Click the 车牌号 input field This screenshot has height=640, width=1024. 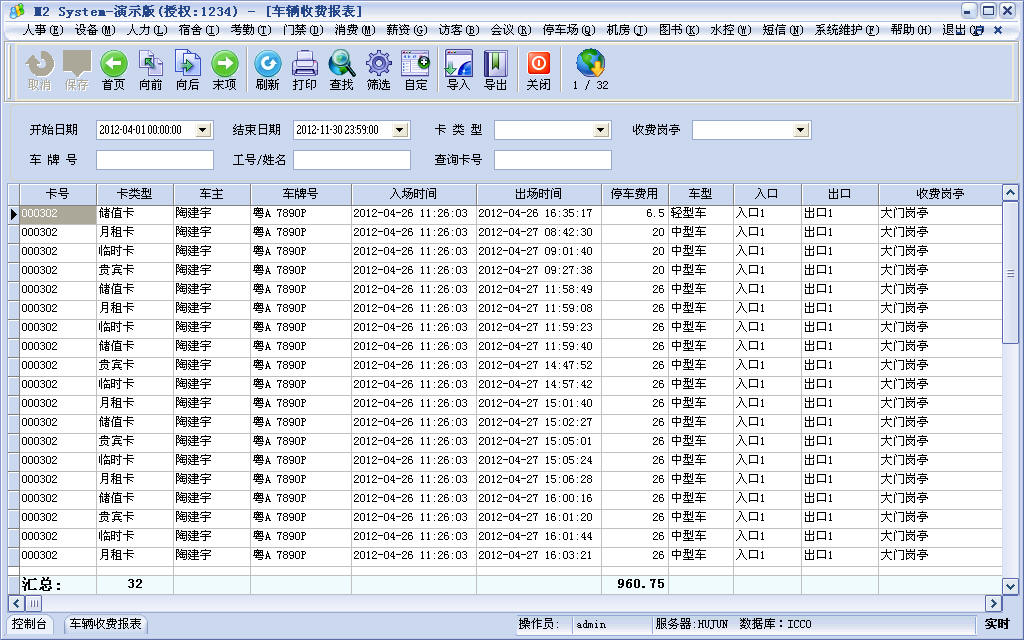click(x=155, y=160)
